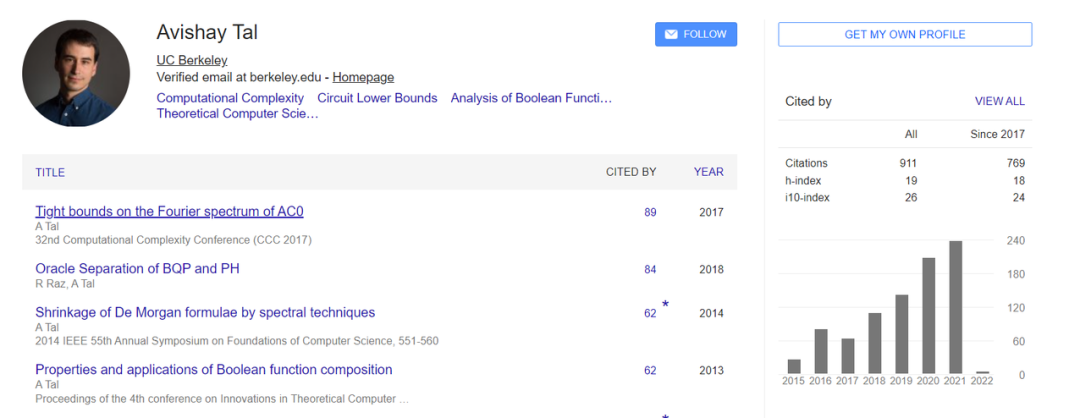Screen dimensions: 1080x418
Task: Open Shrinkage of De Morgan formulae paper
Action: point(205,312)
